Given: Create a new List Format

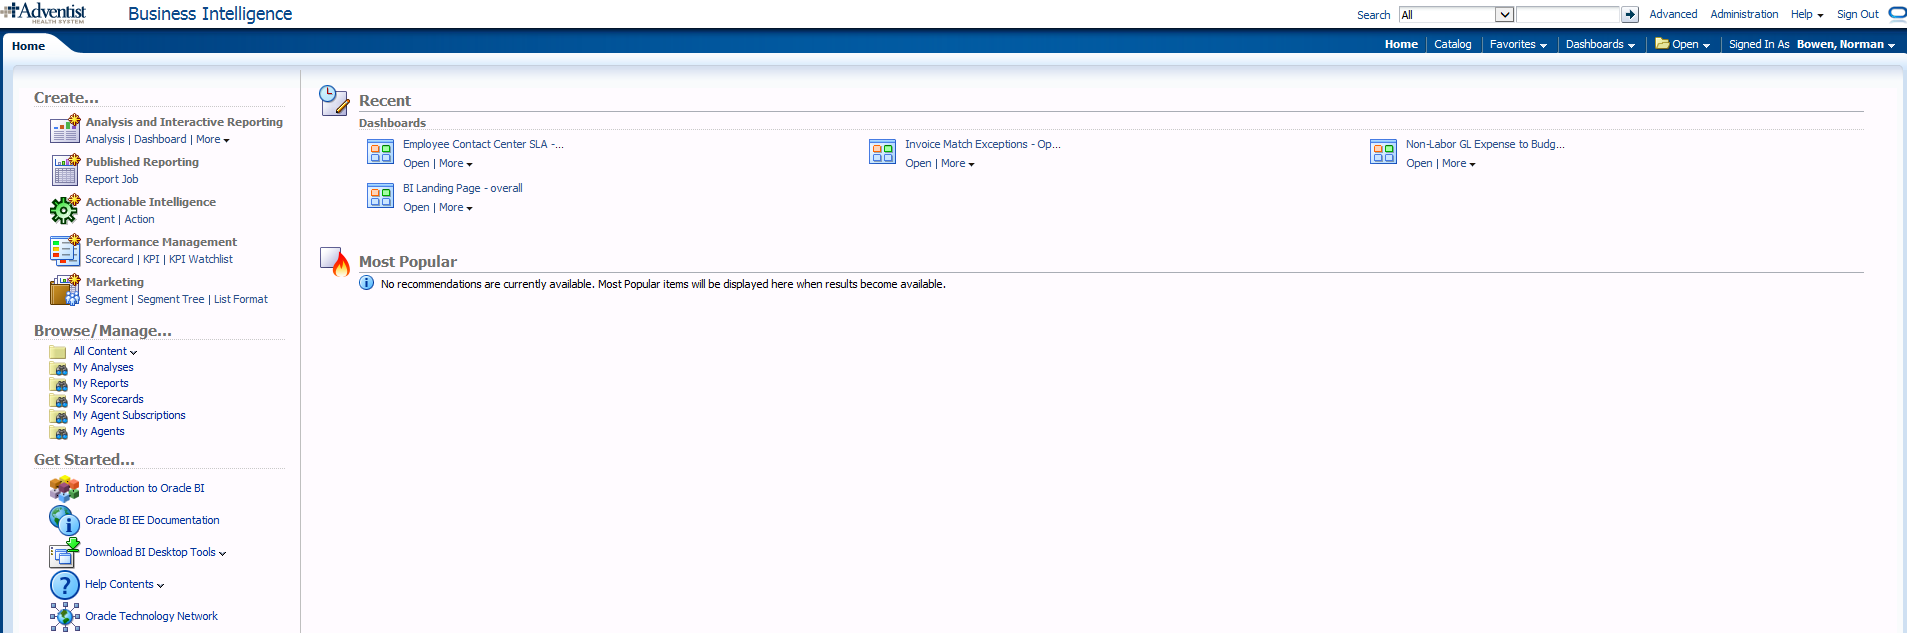Looking at the screenshot, I should pos(241,300).
